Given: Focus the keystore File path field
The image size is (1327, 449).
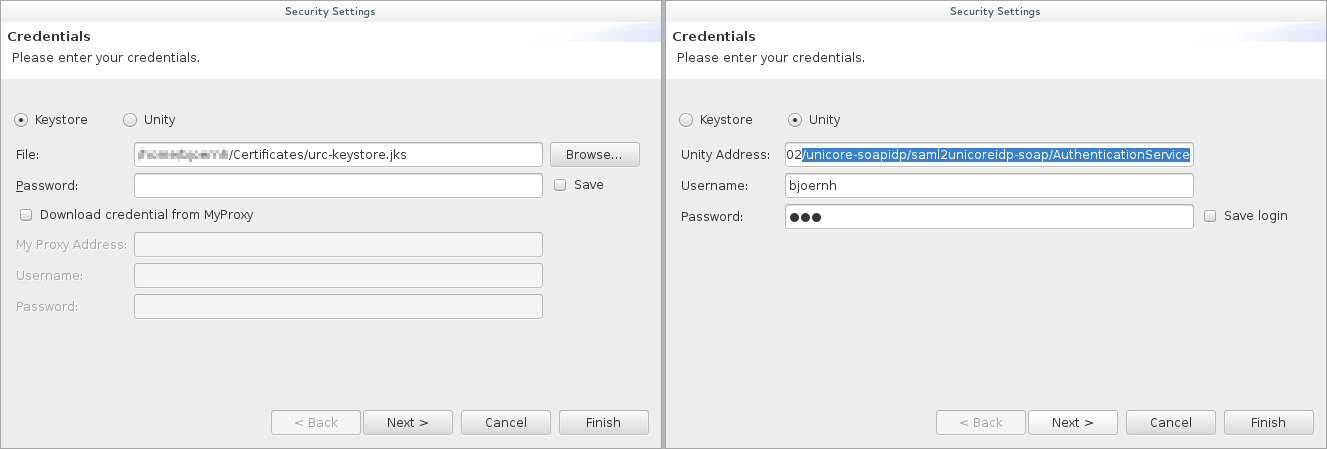Looking at the screenshot, I should pos(338,155).
